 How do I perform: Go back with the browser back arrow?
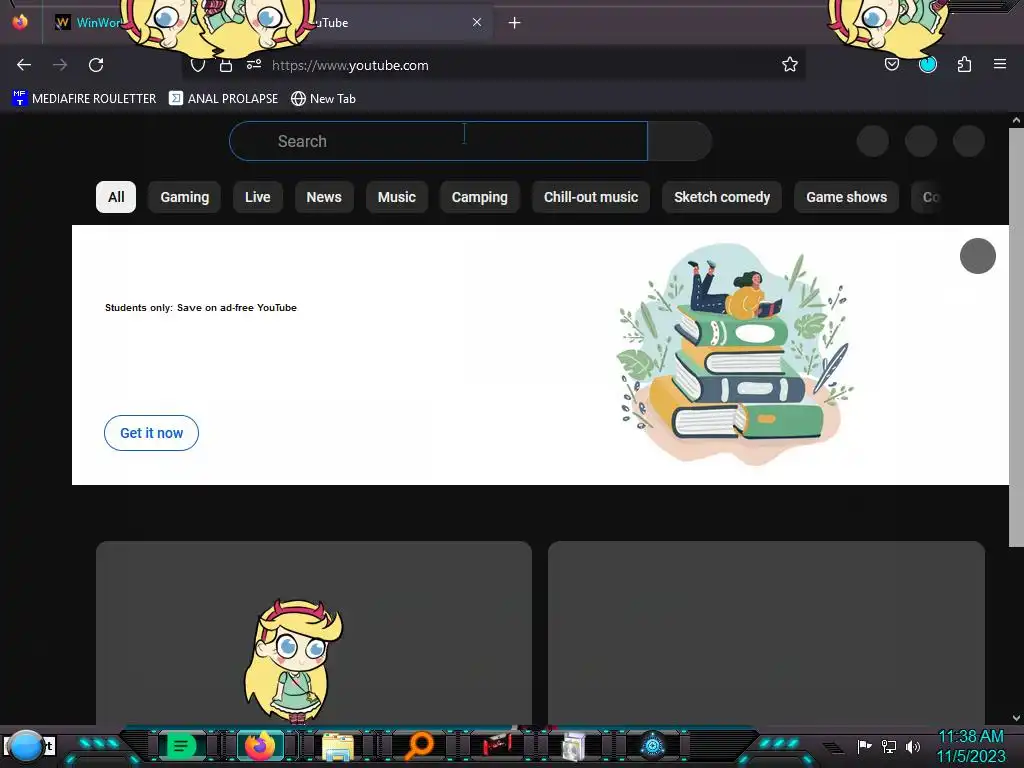pyautogui.click(x=24, y=65)
